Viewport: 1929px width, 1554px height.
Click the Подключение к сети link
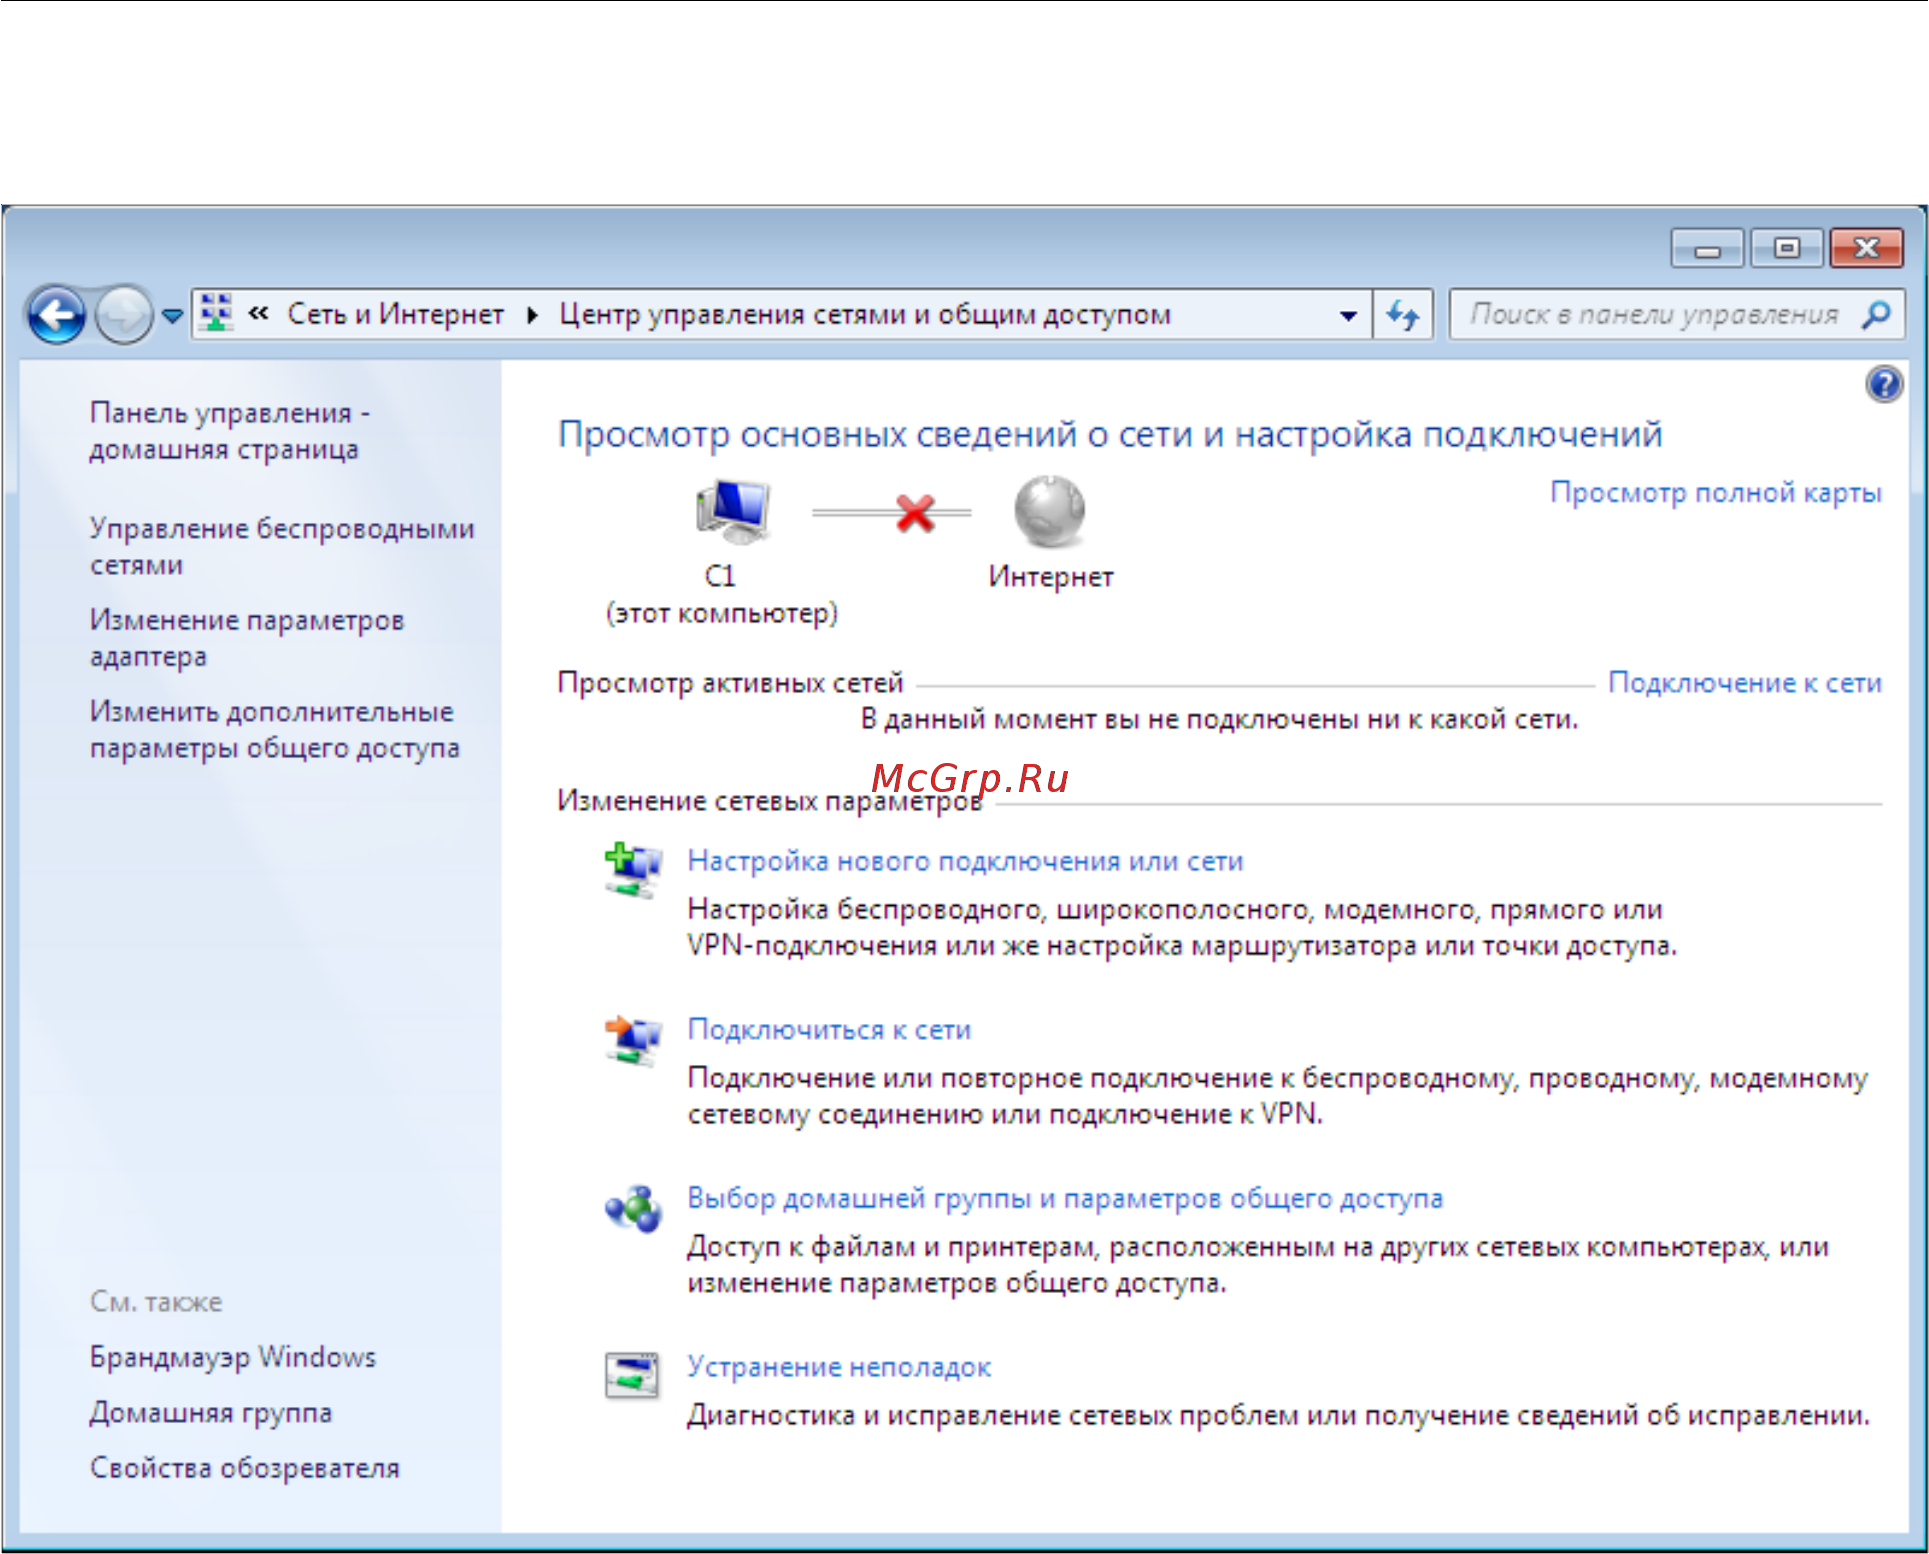tap(1745, 682)
